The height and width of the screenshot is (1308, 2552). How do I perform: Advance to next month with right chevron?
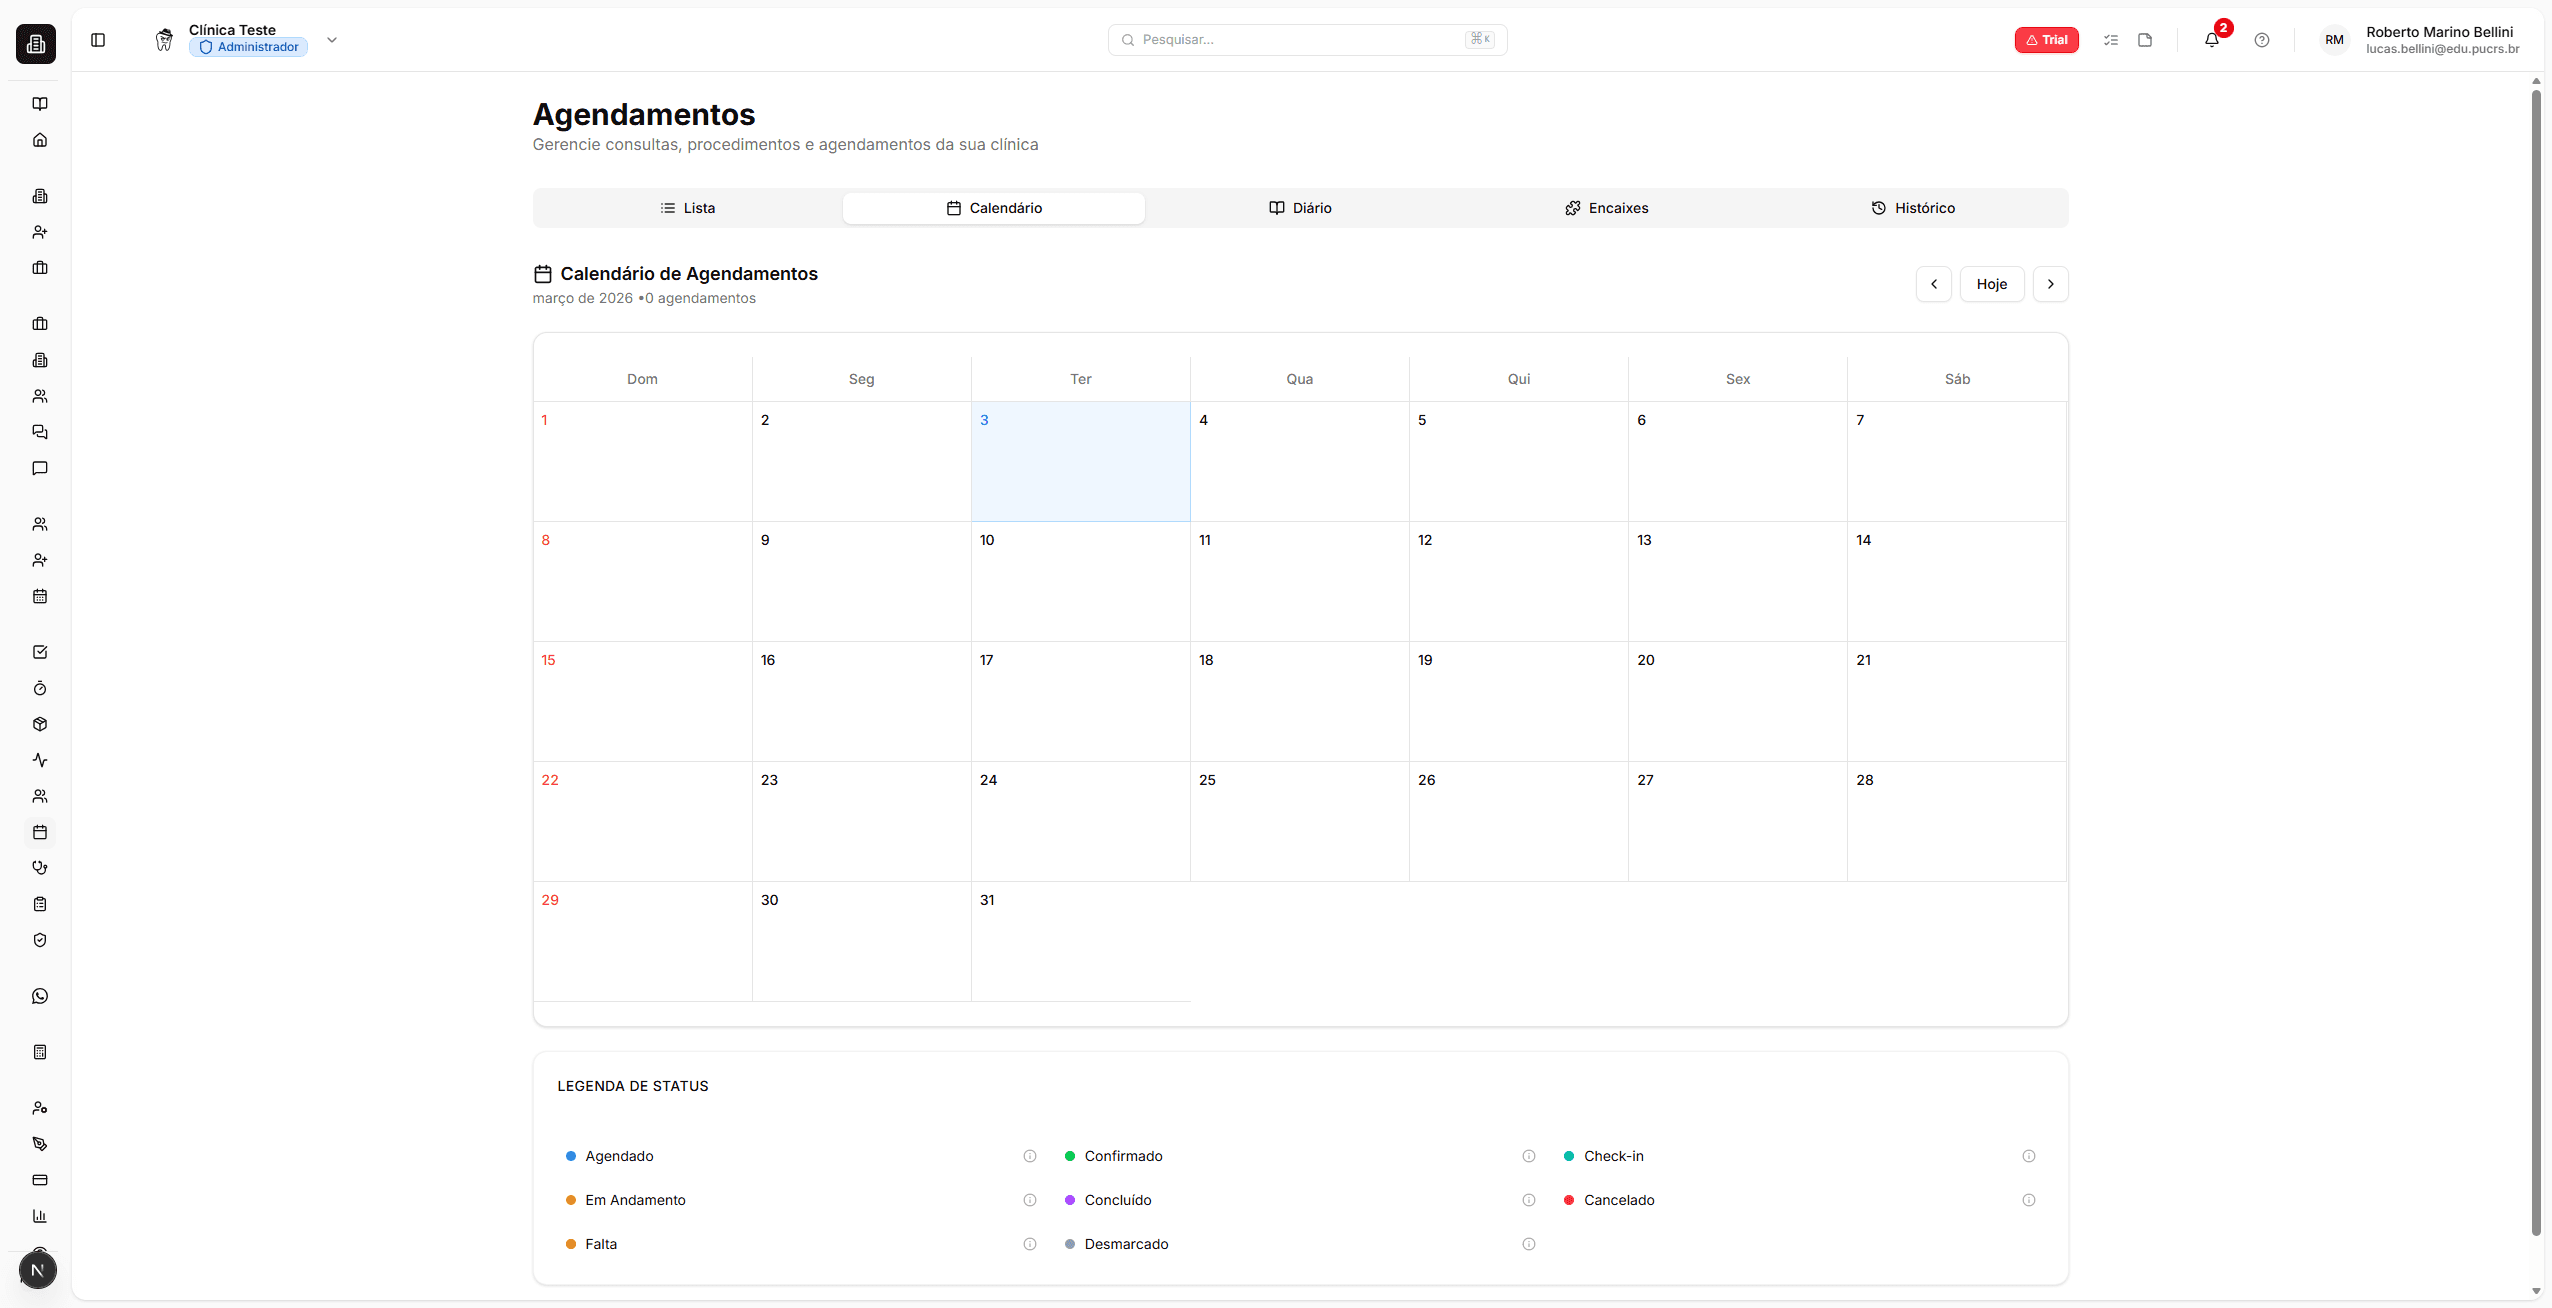2051,284
